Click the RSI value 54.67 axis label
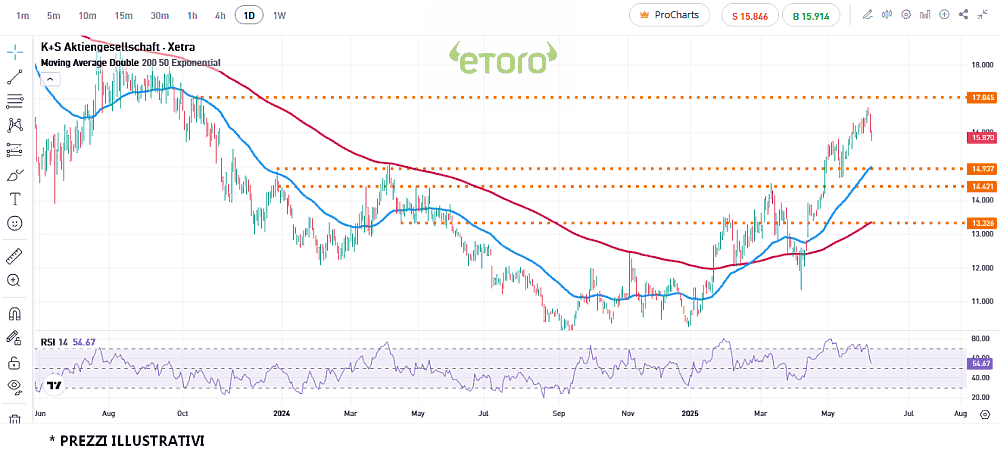The image size is (1000, 450). [x=981, y=363]
